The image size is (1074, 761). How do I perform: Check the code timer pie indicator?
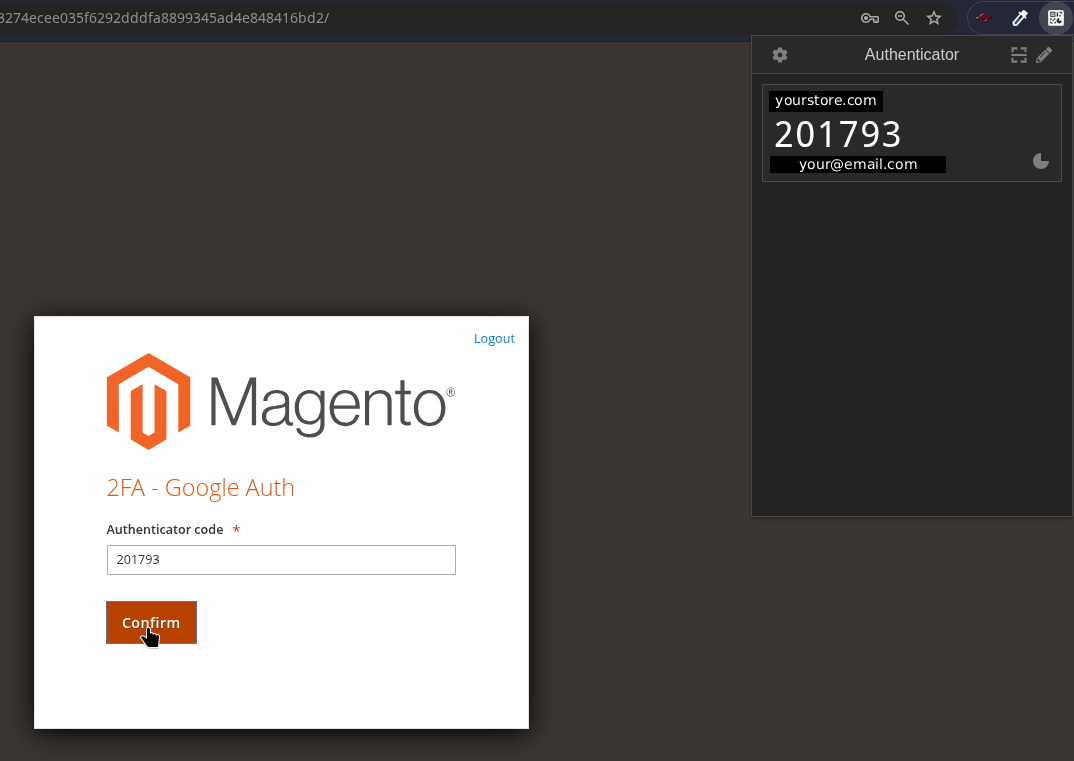coord(1040,161)
